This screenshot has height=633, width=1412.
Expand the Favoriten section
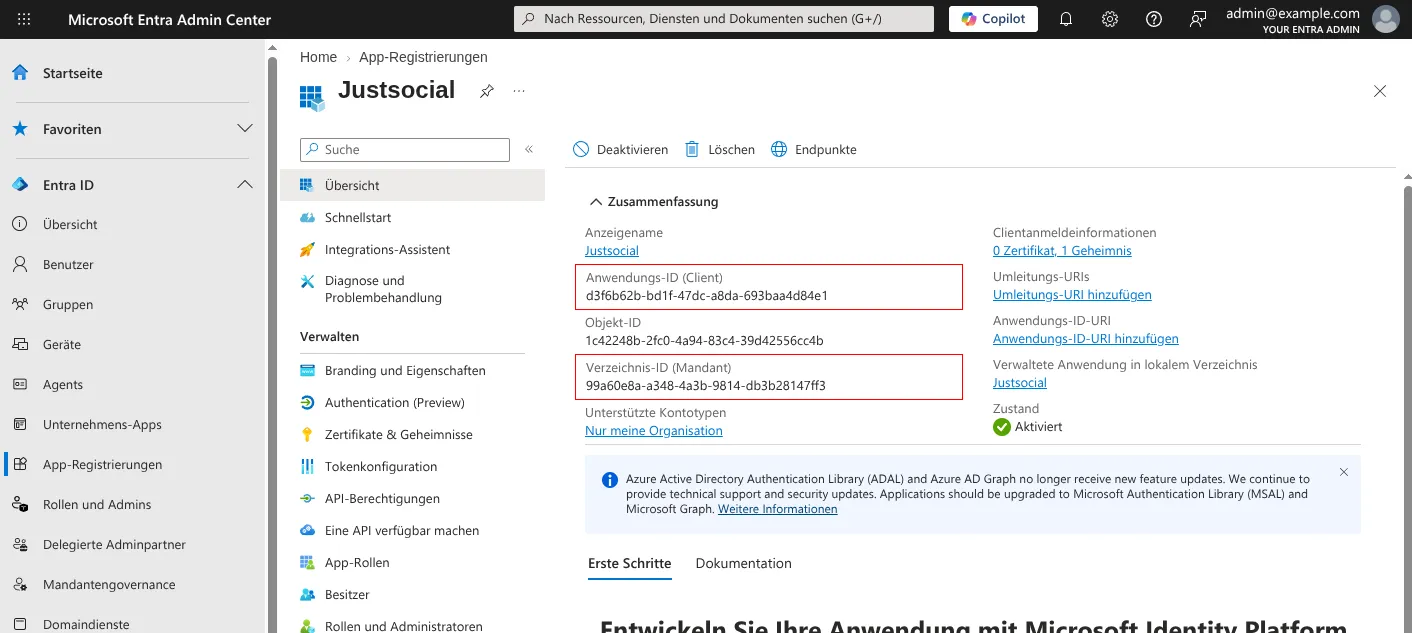(244, 129)
